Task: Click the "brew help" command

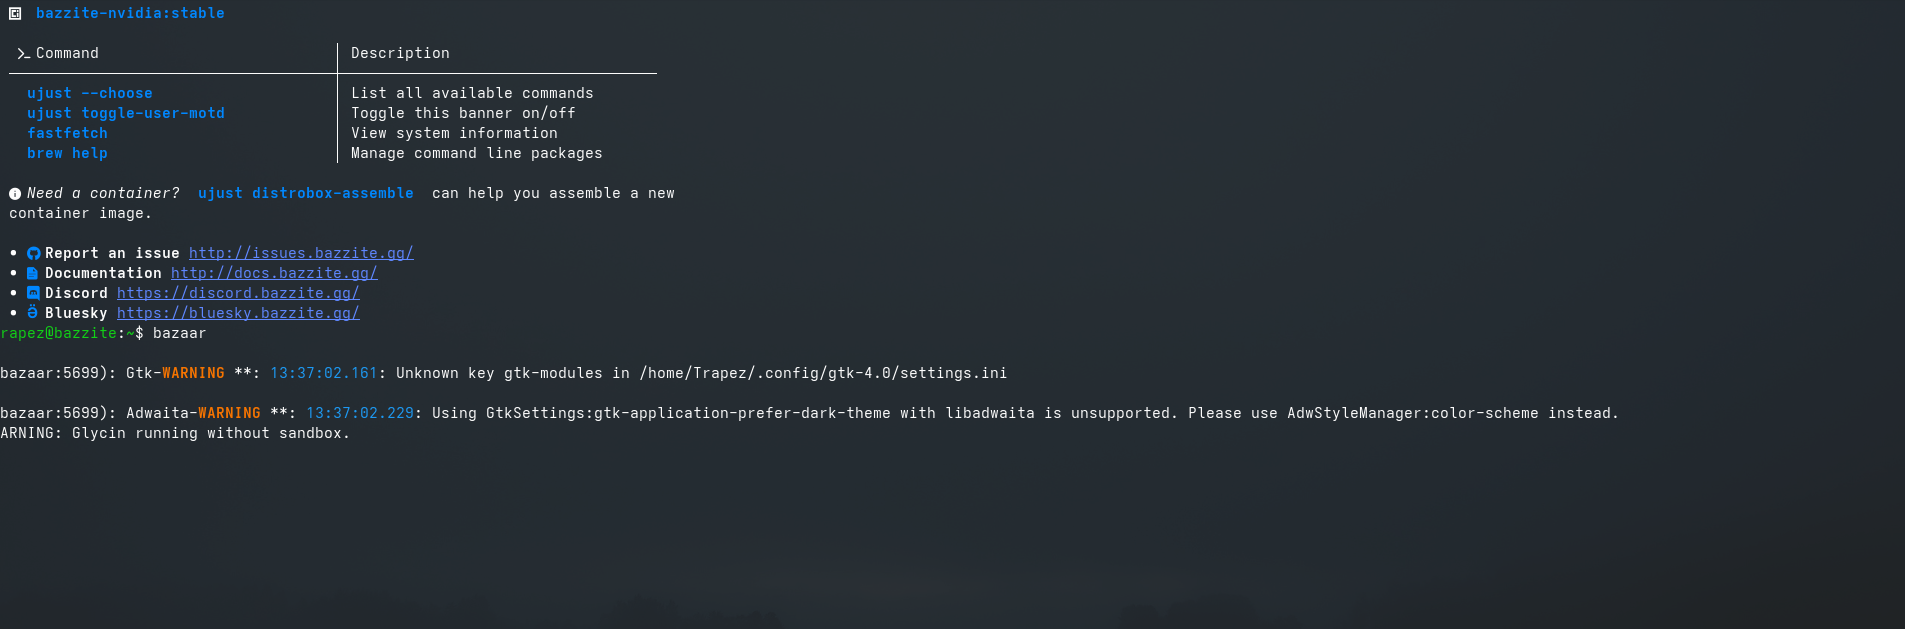Action: click(x=67, y=153)
